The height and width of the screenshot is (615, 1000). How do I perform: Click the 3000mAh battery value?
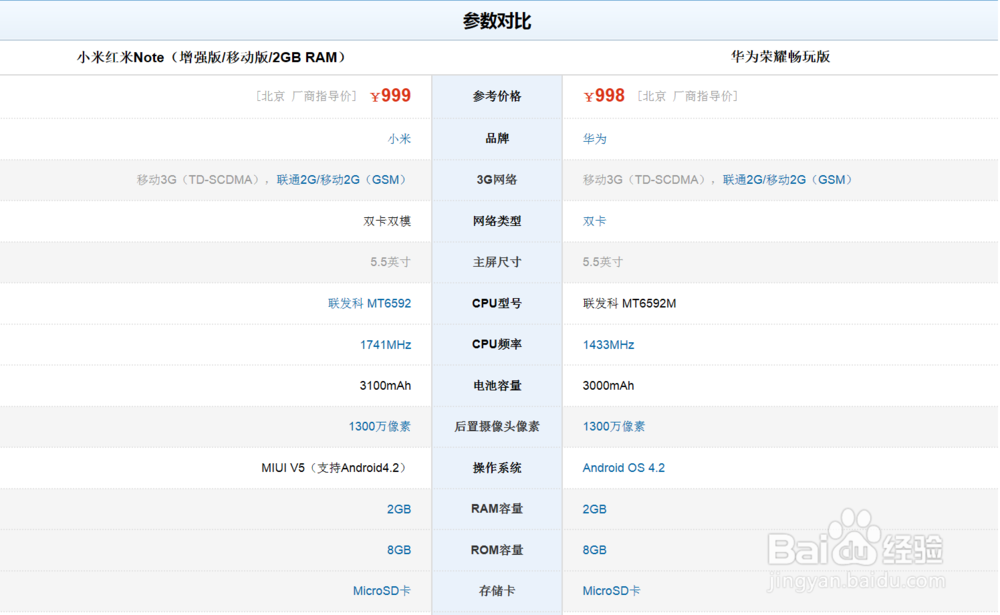tap(608, 385)
